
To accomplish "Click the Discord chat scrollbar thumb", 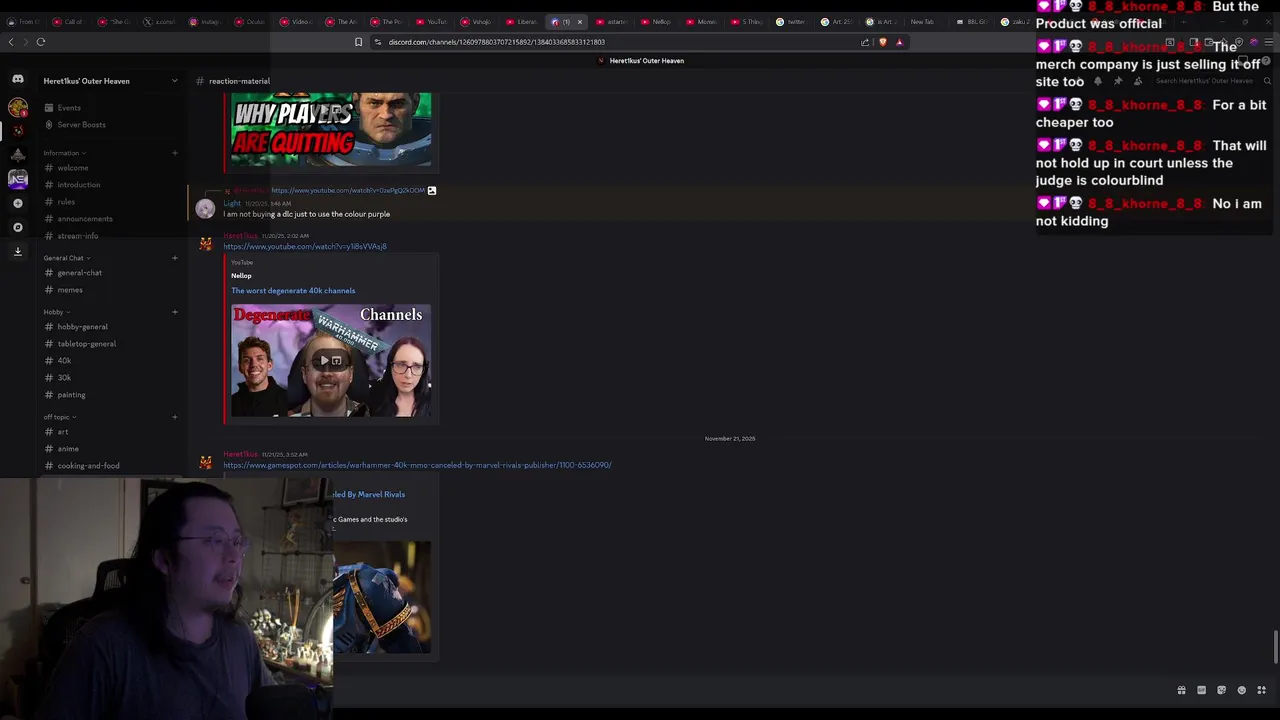I will click(1276, 647).
